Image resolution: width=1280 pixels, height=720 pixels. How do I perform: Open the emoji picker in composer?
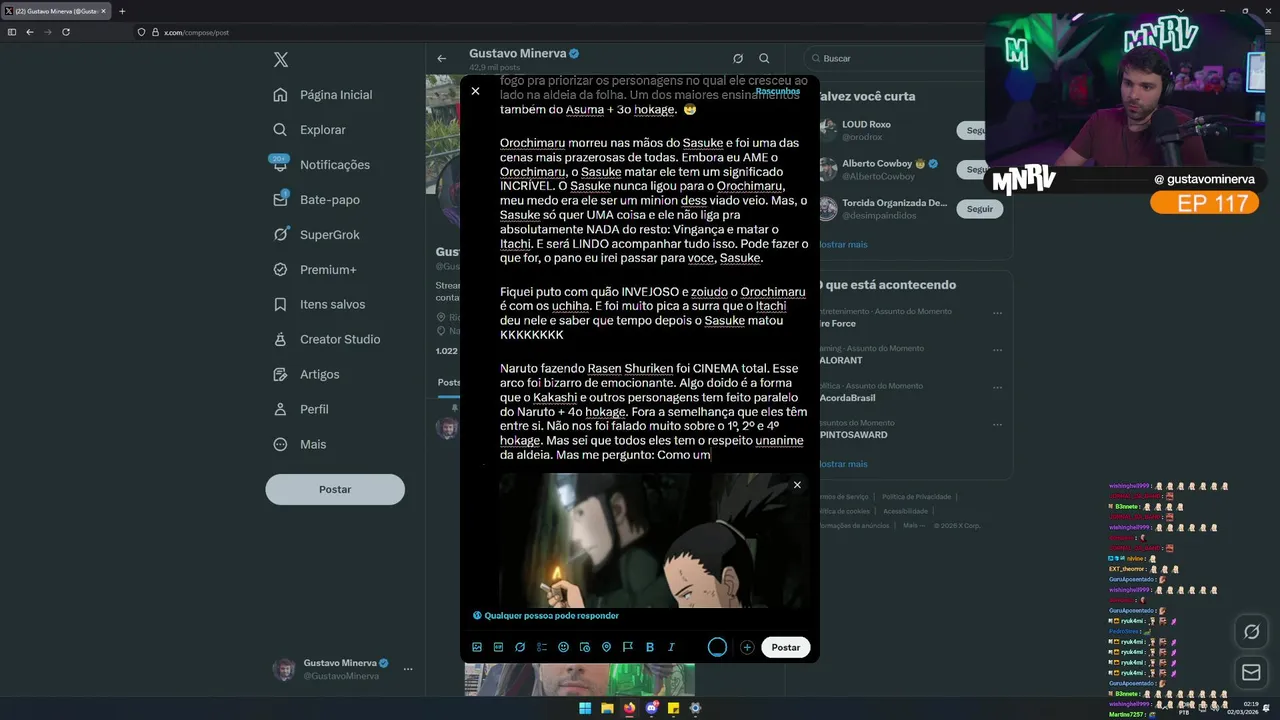(x=563, y=647)
